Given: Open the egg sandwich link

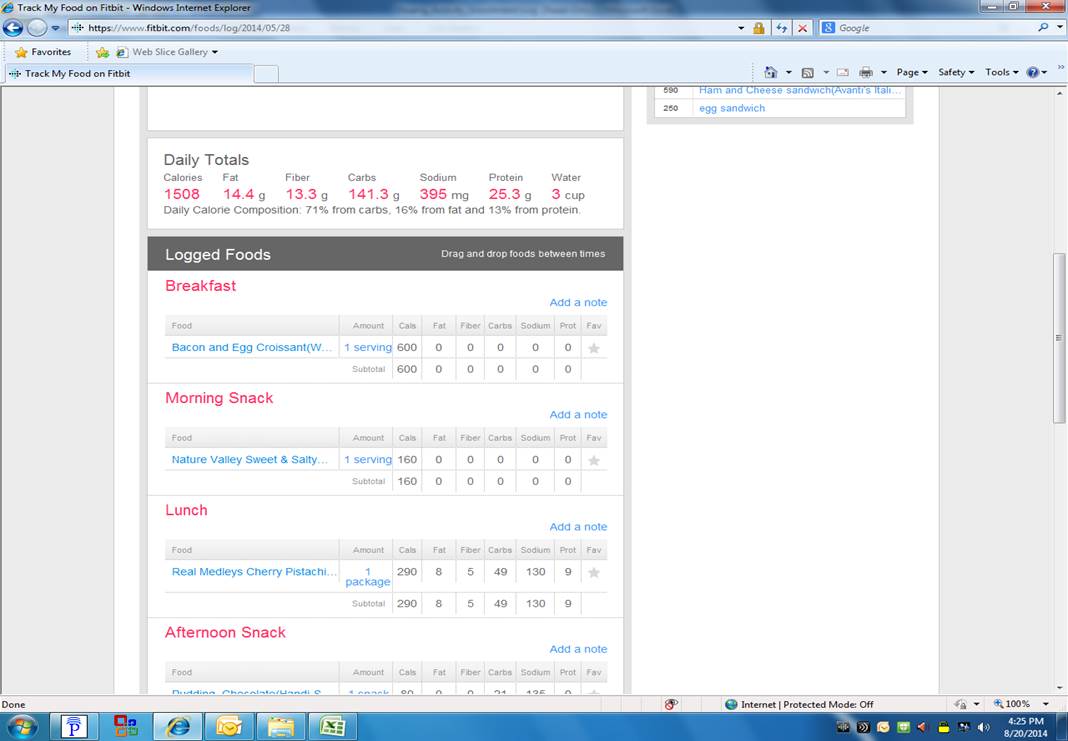Looking at the screenshot, I should 732,108.
